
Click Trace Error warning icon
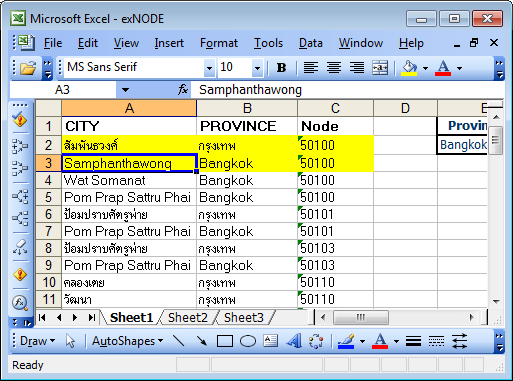coord(20,275)
